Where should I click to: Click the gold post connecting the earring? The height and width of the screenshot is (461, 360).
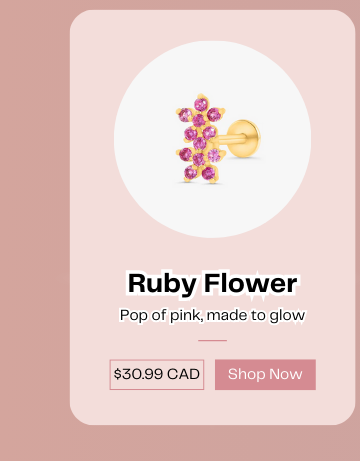232,139
